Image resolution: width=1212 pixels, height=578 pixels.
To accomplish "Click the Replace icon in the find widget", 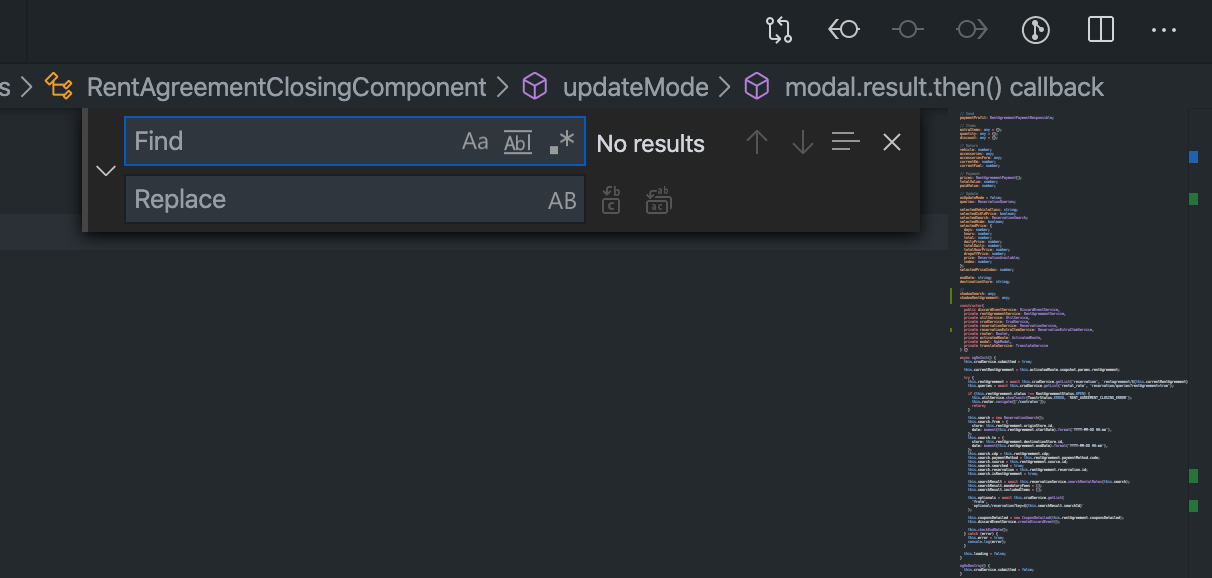I will (x=611, y=200).
